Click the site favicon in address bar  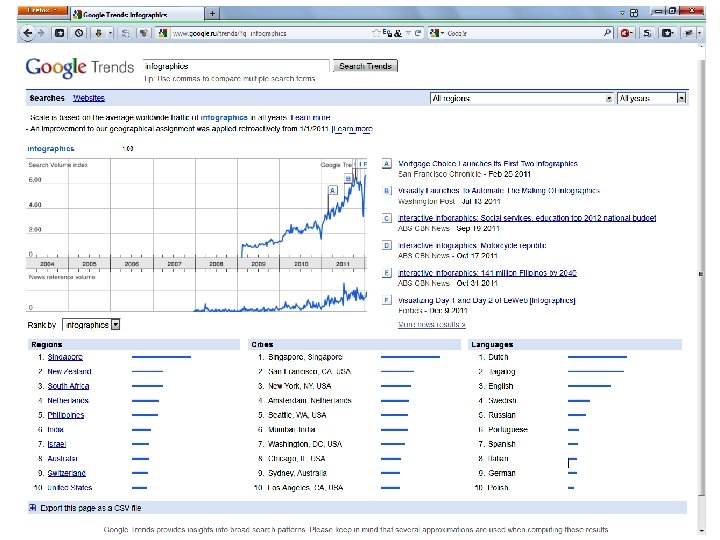pyautogui.click(x=163, y=33)
